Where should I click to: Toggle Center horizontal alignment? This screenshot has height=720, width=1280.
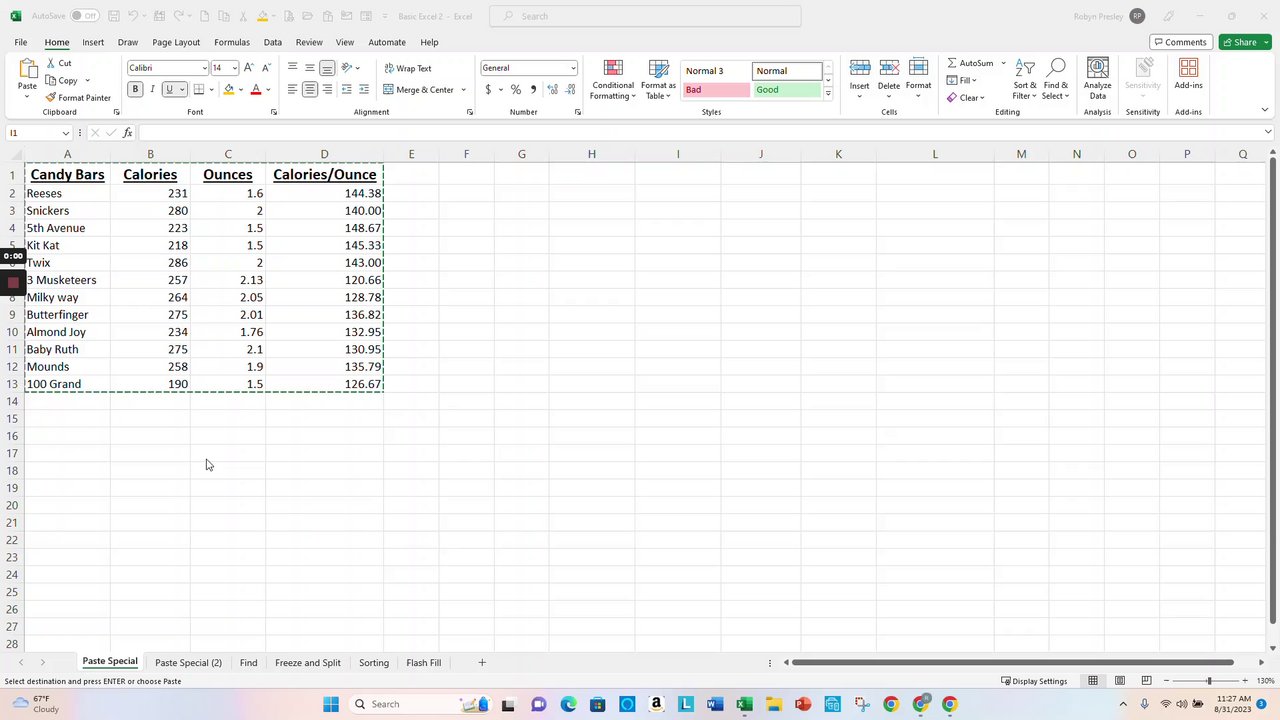coord(310,89)
